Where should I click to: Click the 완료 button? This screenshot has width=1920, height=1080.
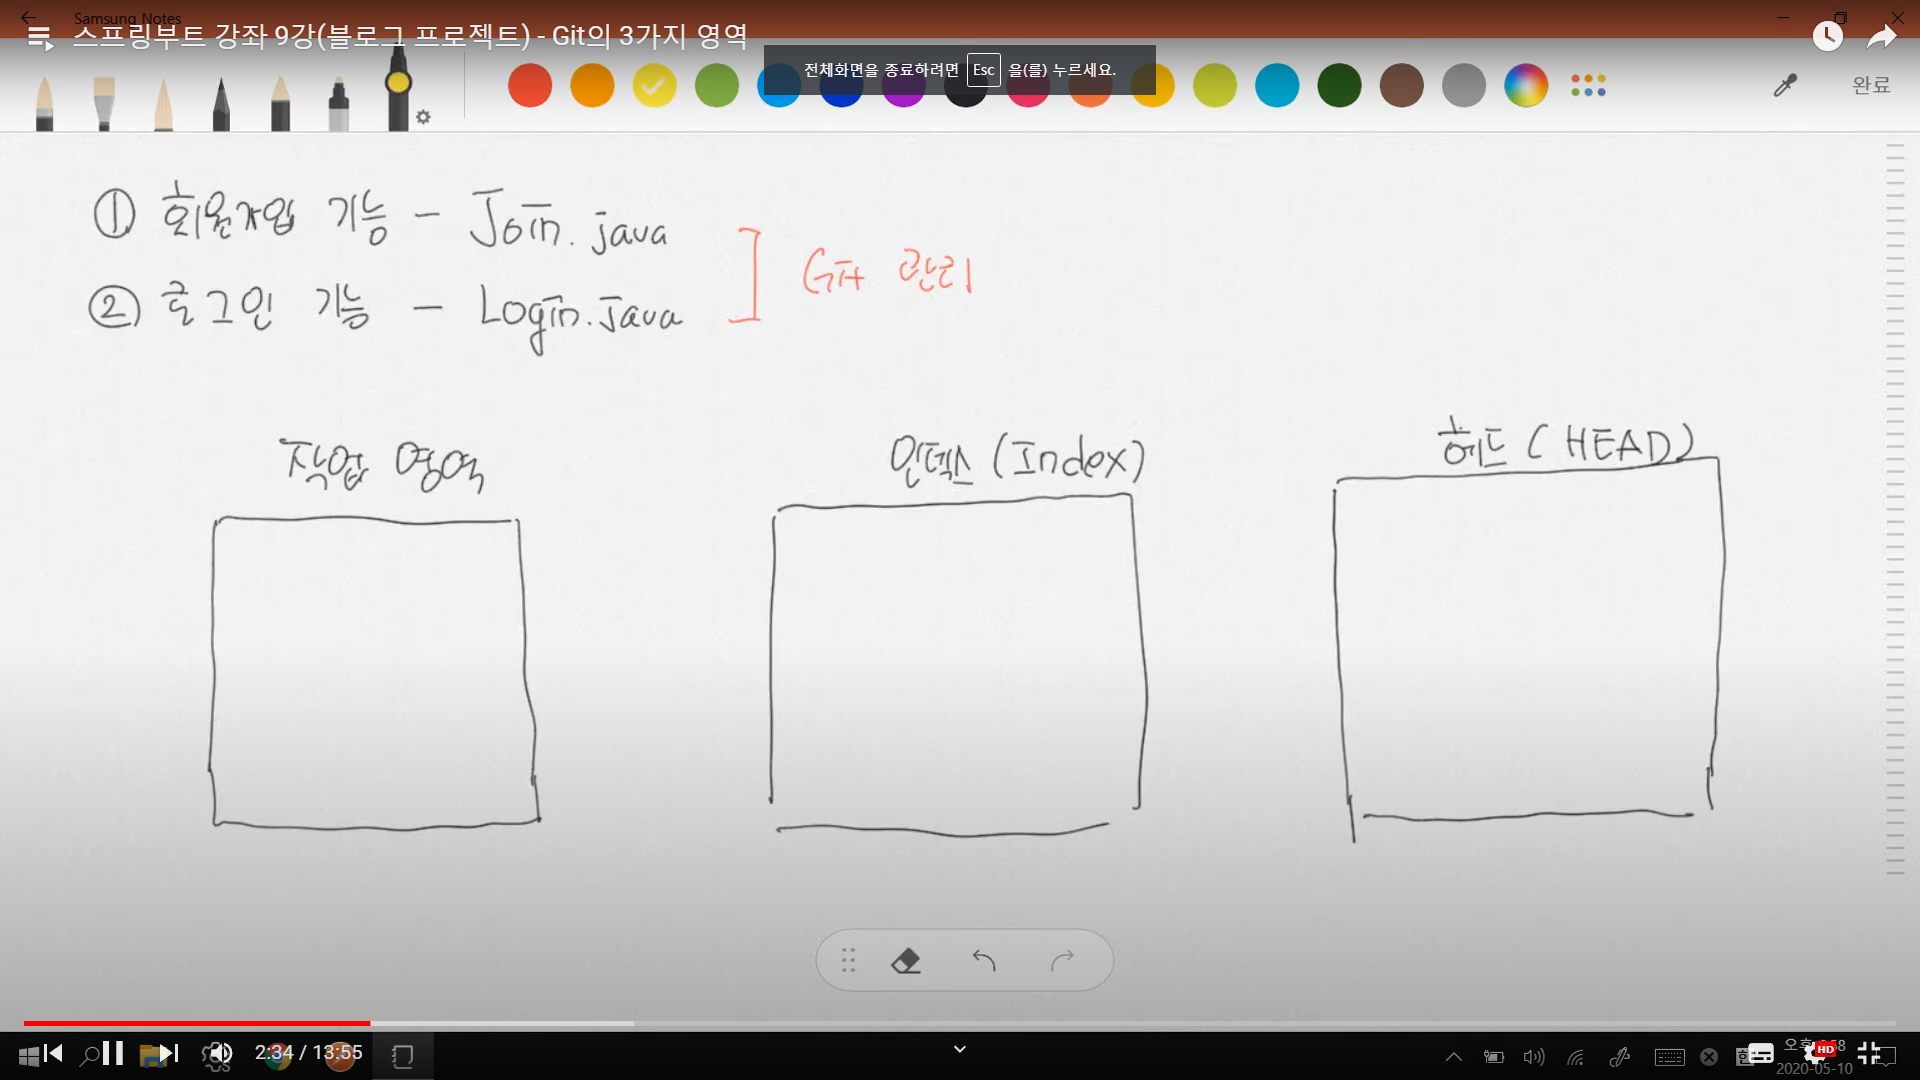1871,86
